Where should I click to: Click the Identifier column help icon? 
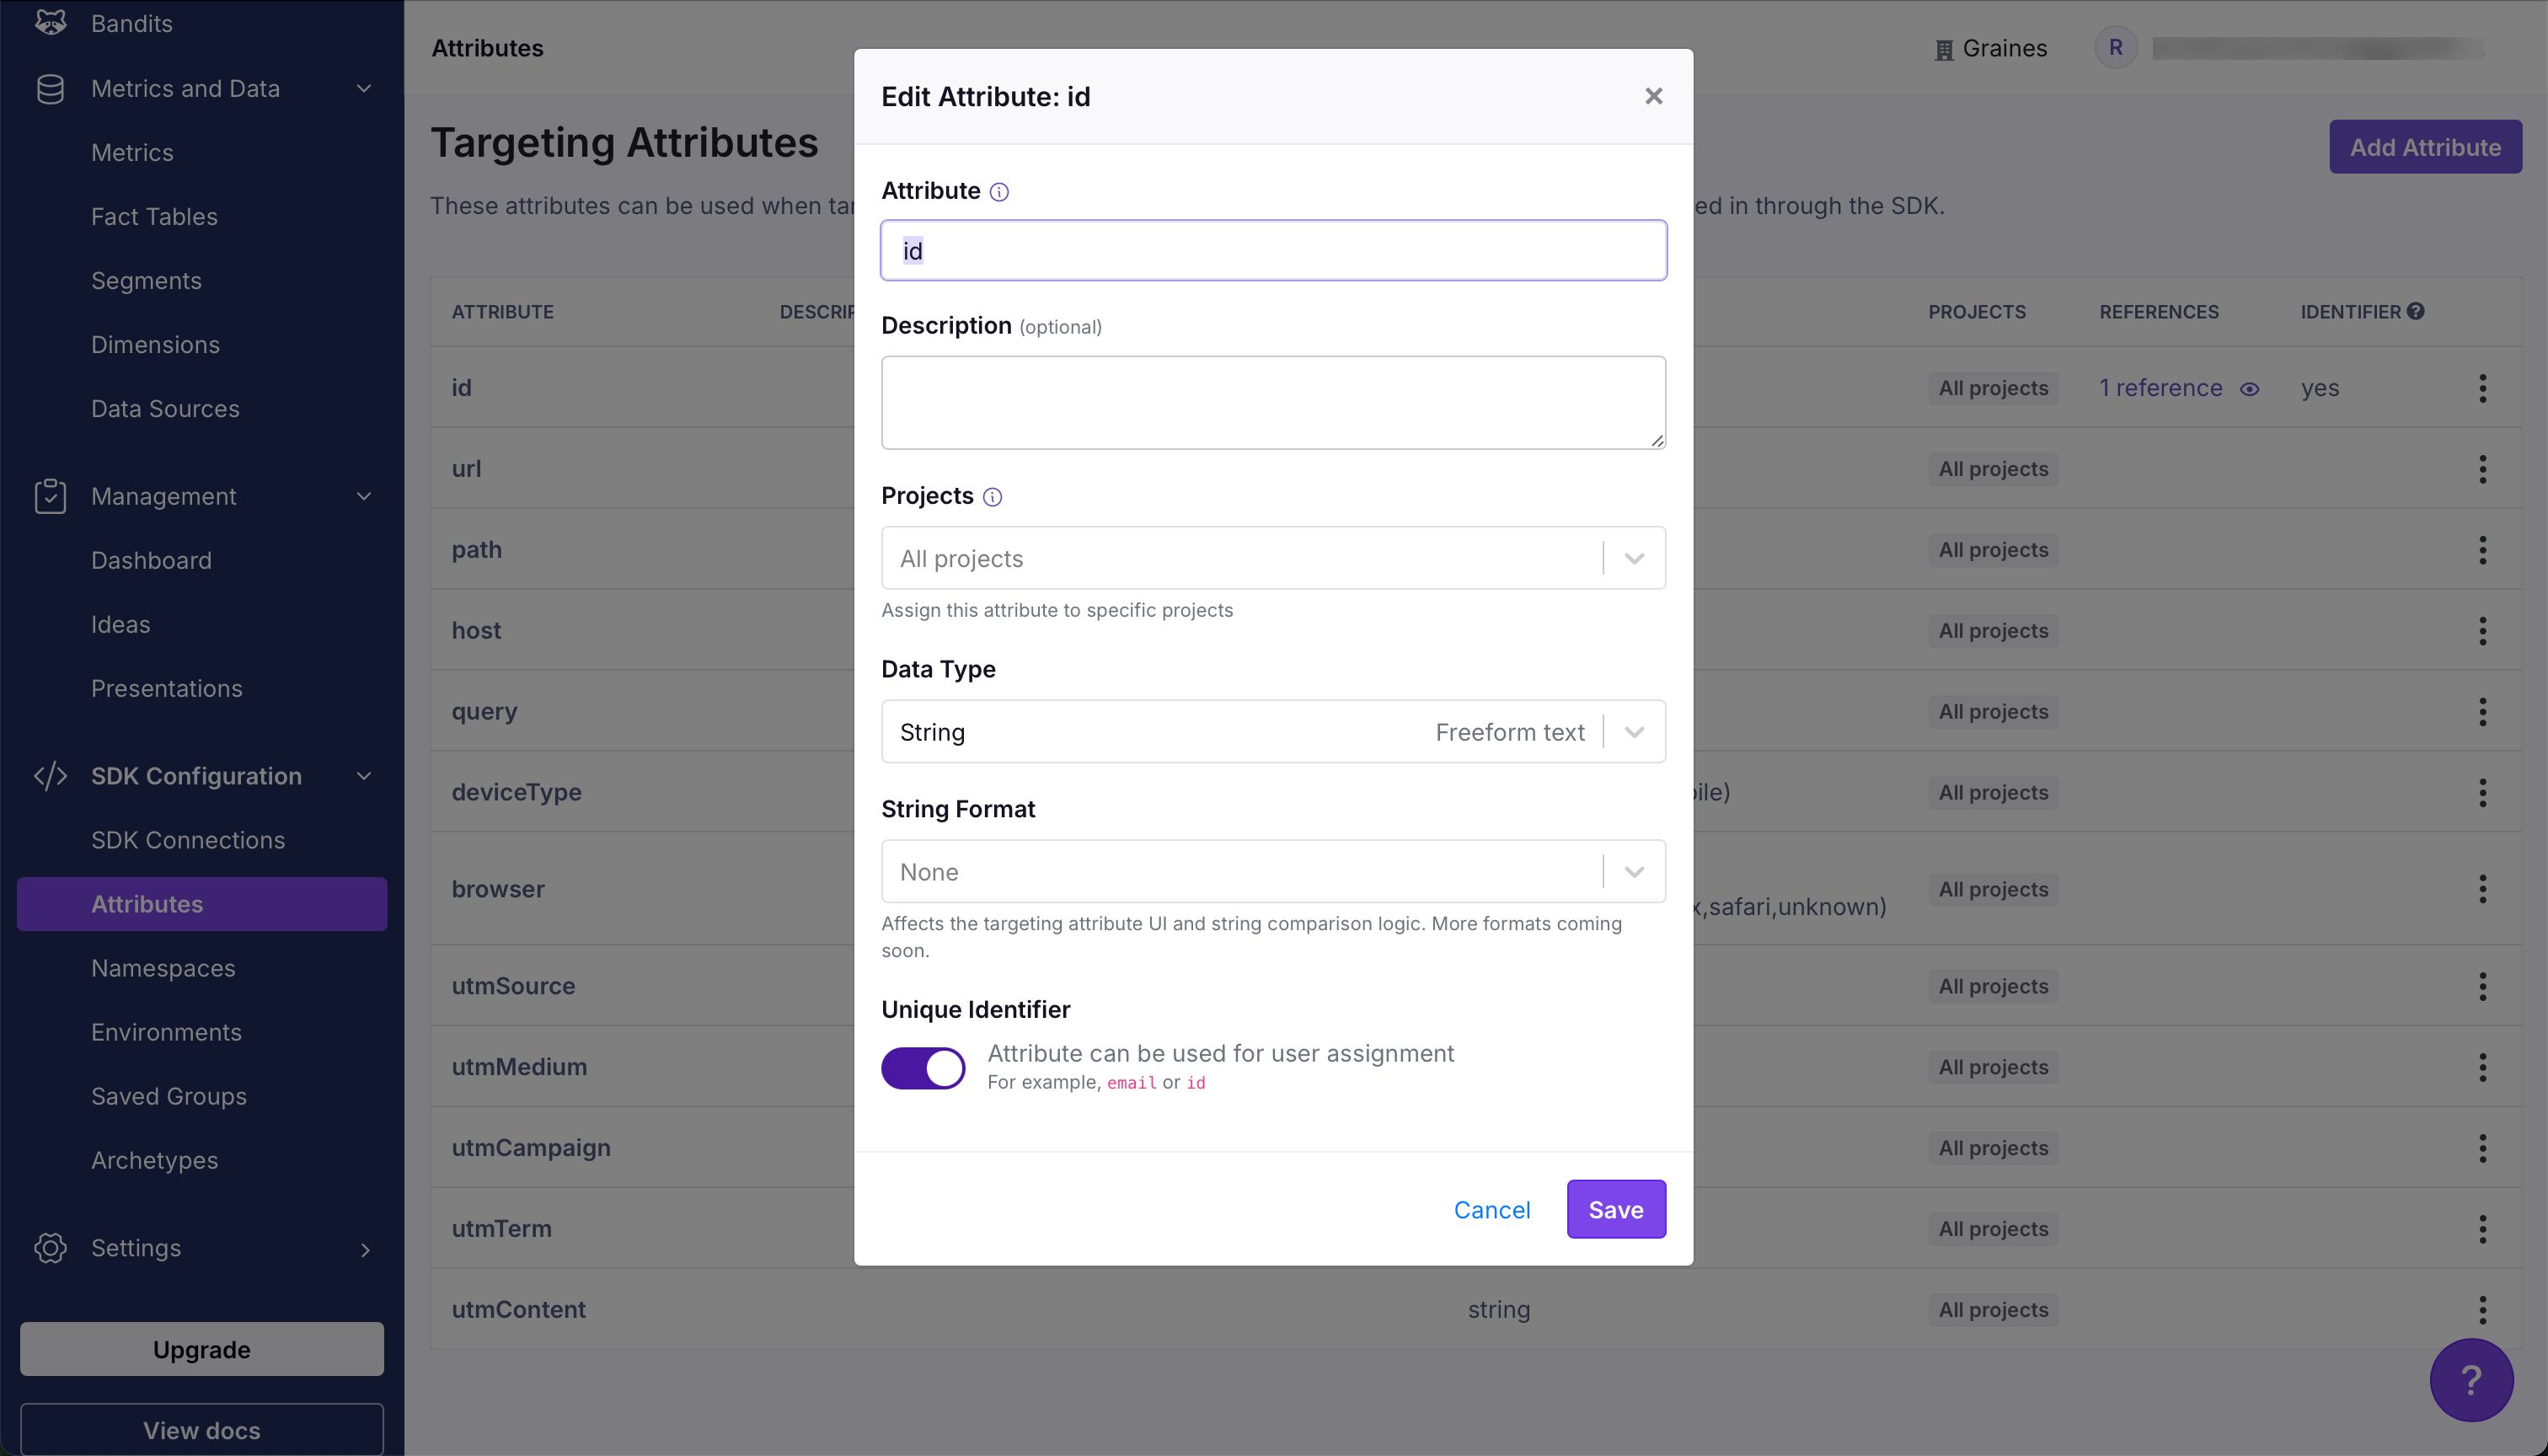(x=2416, y=311)
